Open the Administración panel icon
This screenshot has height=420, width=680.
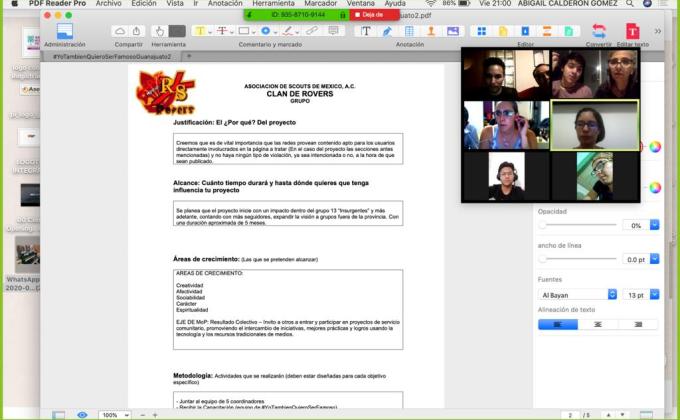click(65, 31)
